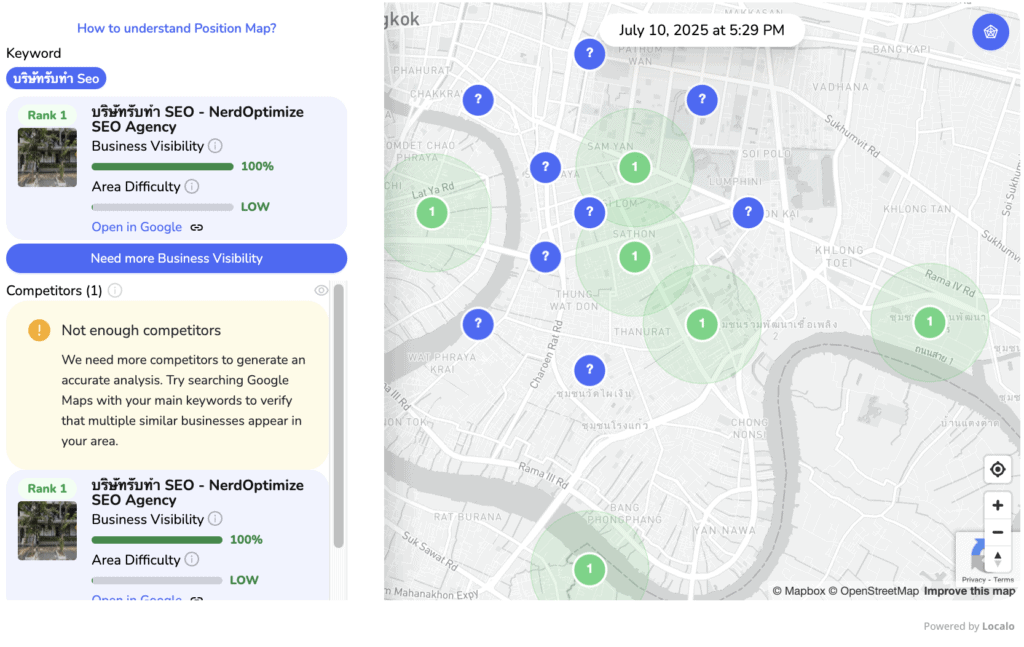Select the green rank 1 marker beside Thanurat
Image resolution: width=1024 pixels, height=647 pixels.
click(702, 324)
